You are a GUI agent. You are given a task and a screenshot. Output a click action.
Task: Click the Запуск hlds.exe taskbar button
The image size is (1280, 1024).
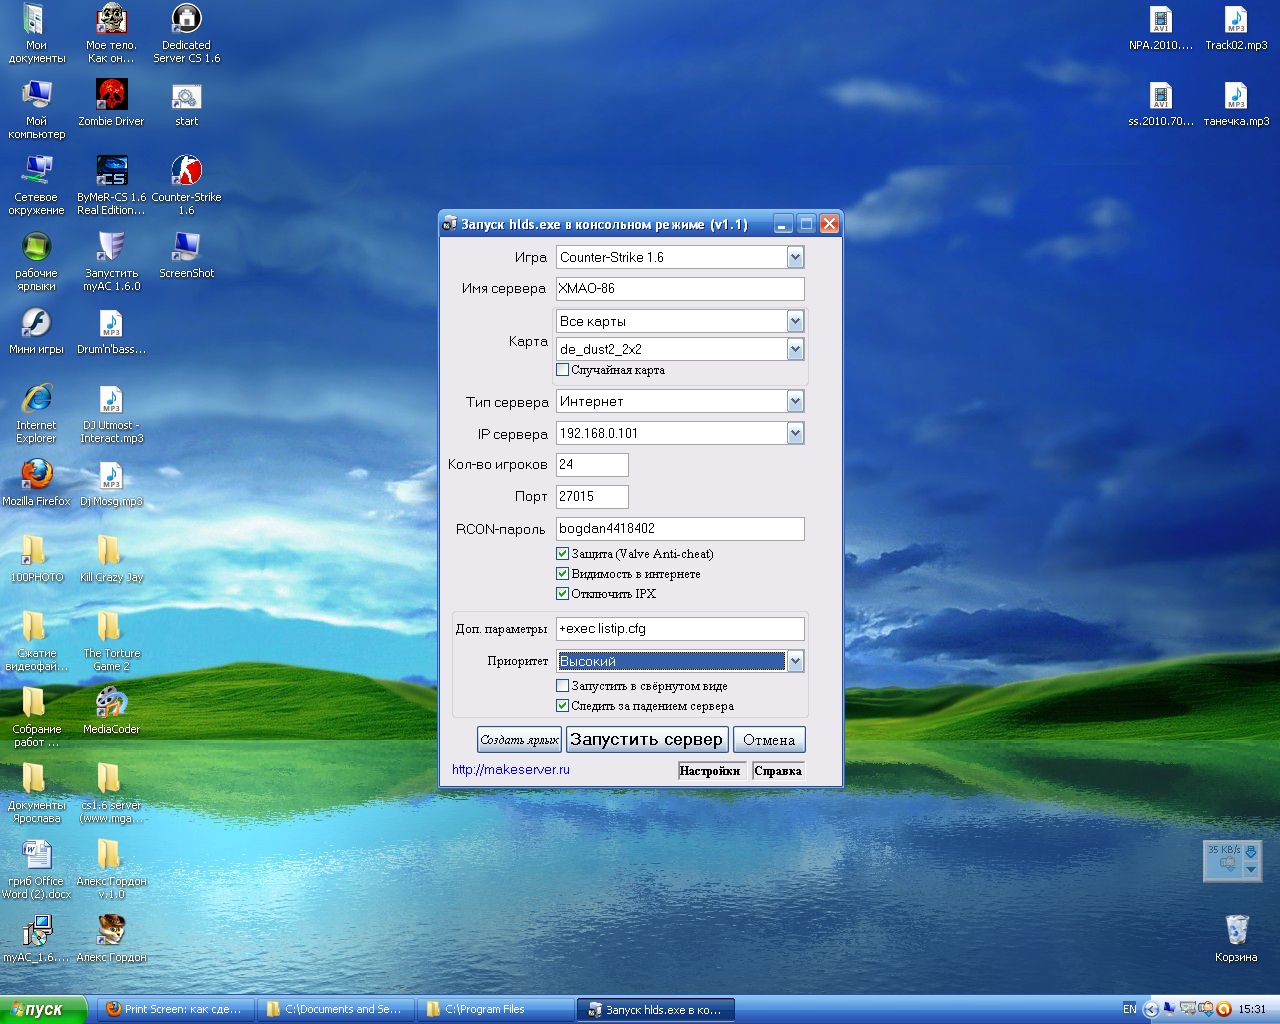click(x=656, y=1010)
